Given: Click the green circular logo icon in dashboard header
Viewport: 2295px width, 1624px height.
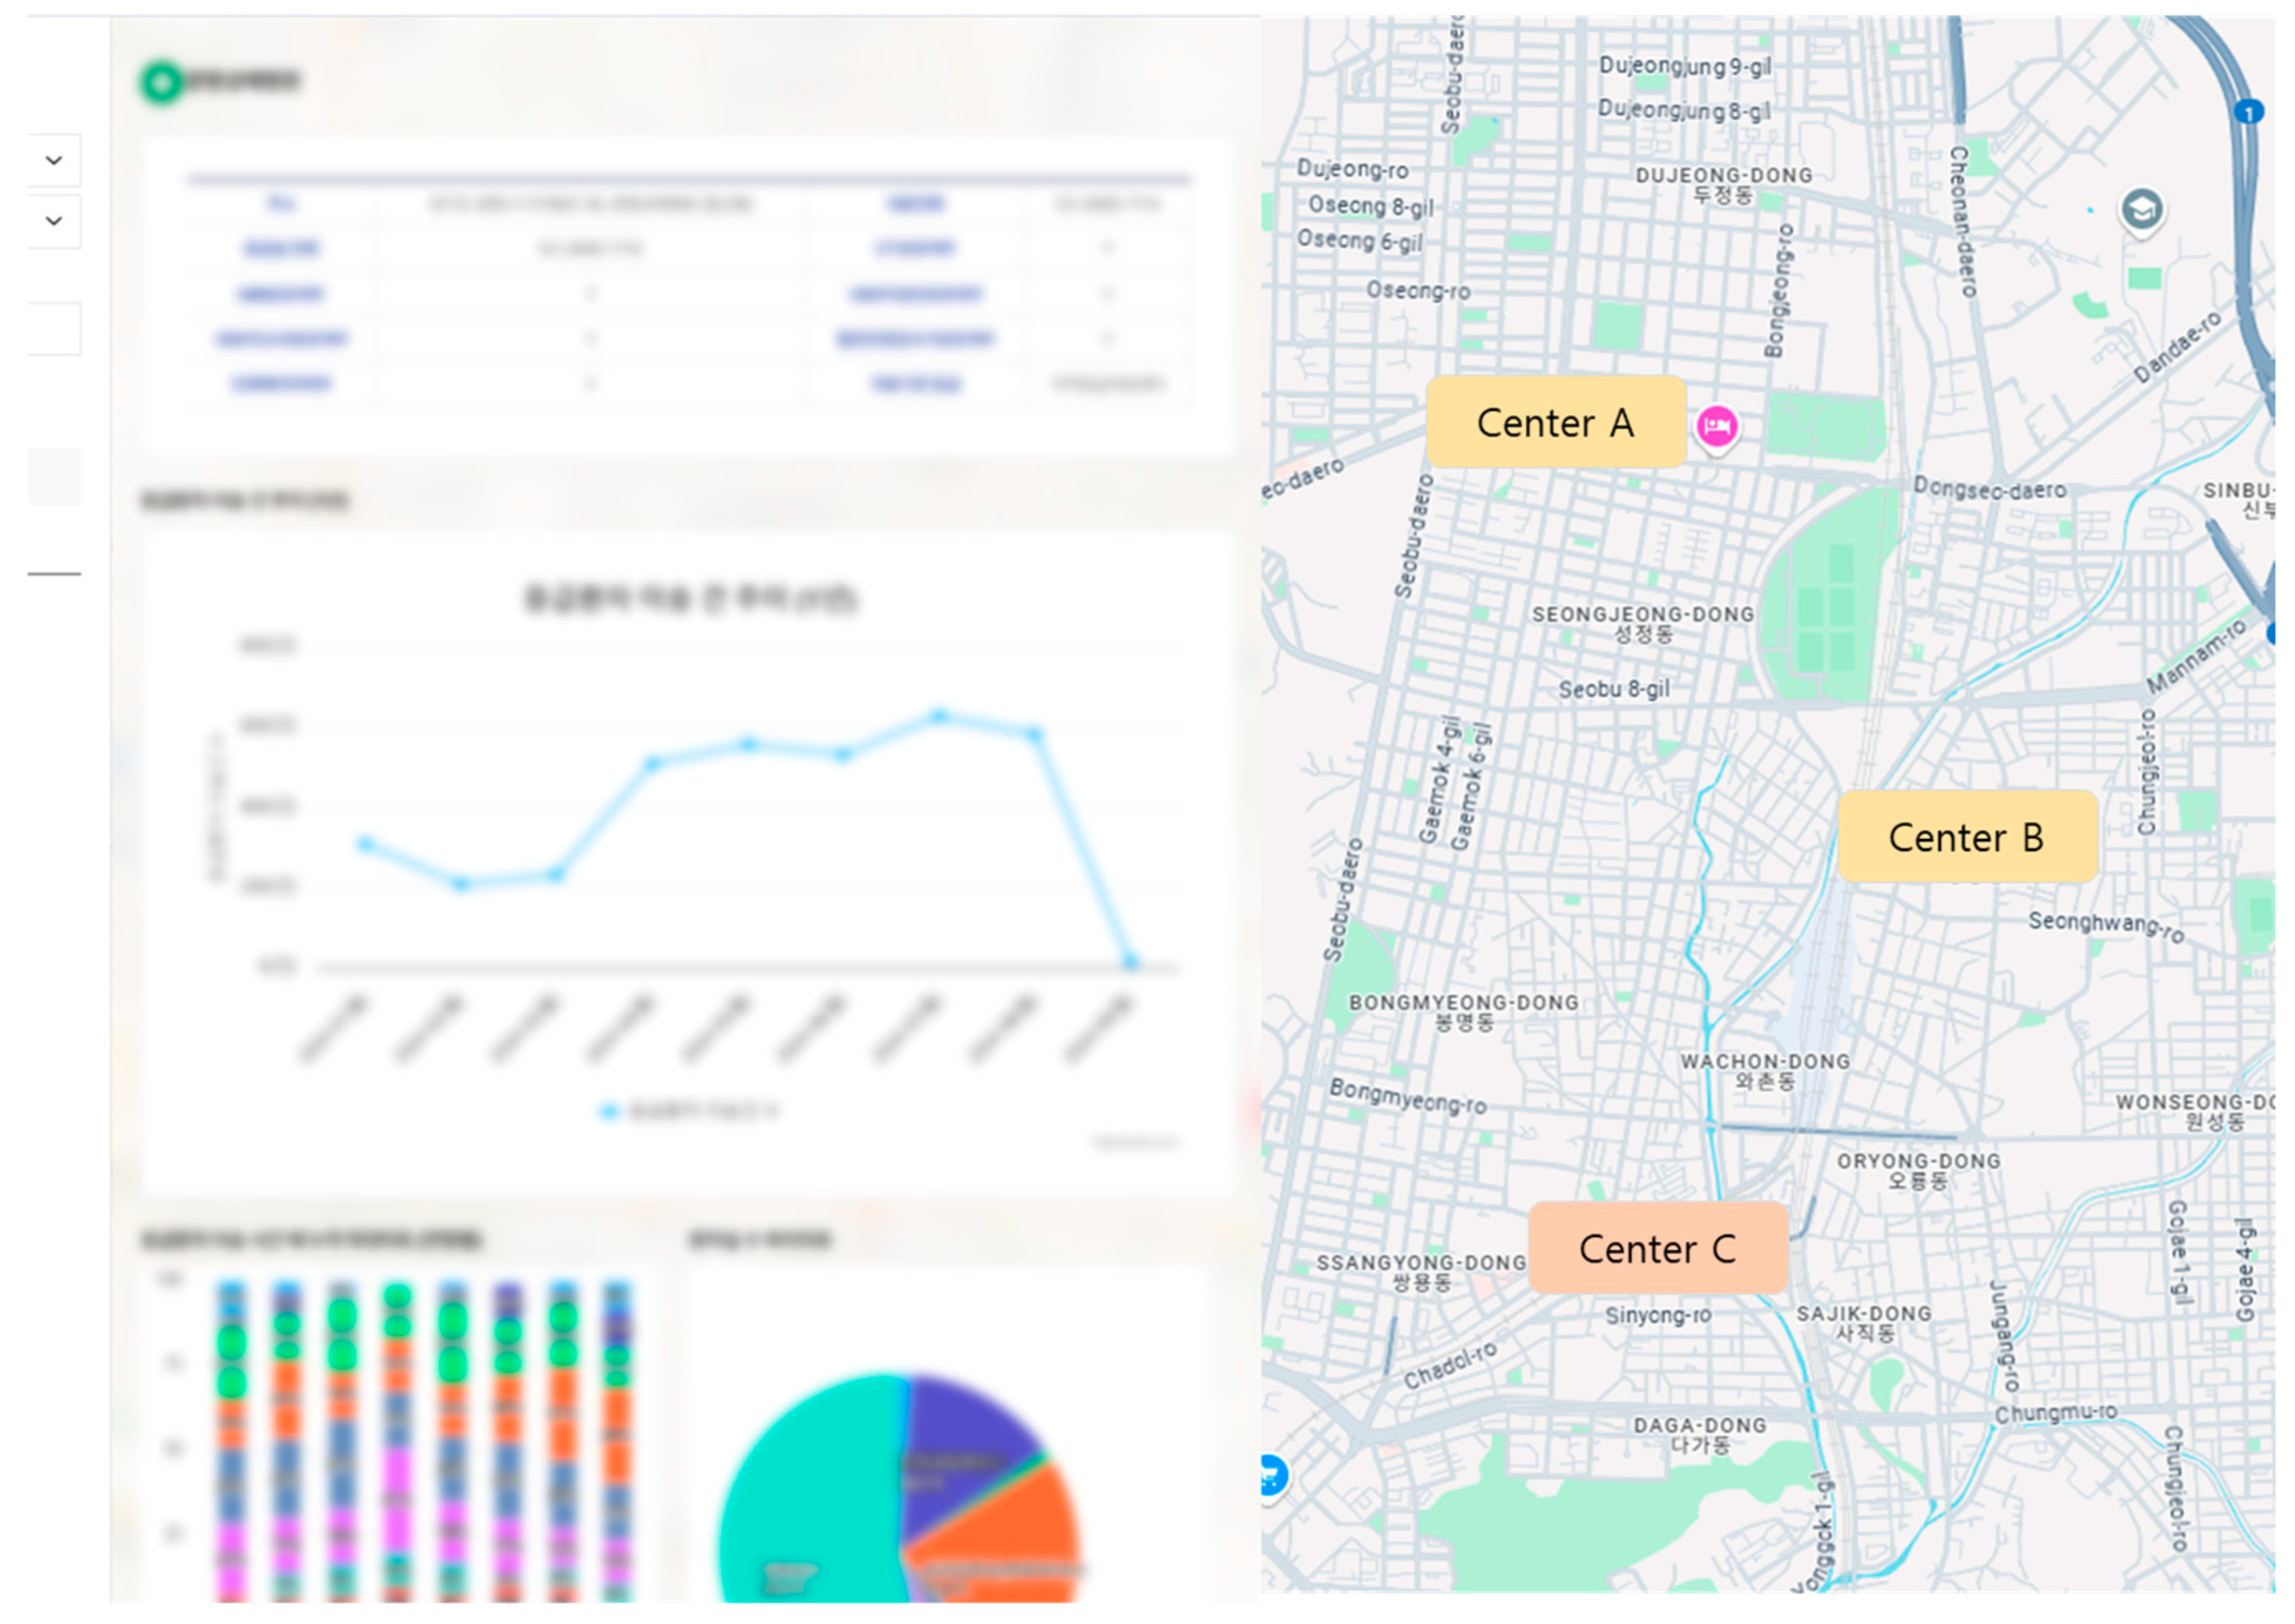Looking at the screenshot, I should click(x=161, y=82).
